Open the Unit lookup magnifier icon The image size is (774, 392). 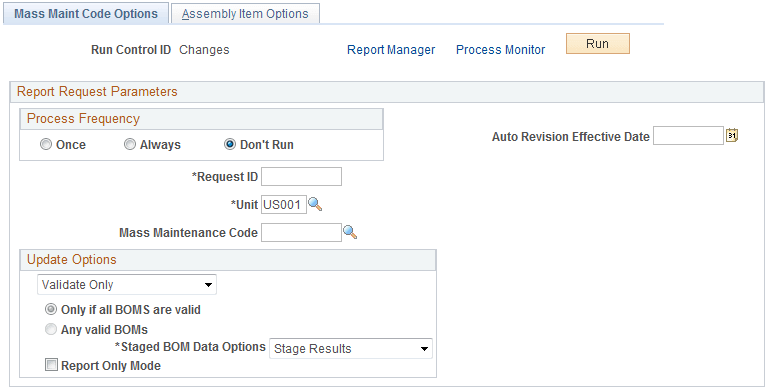click(315, 204)
